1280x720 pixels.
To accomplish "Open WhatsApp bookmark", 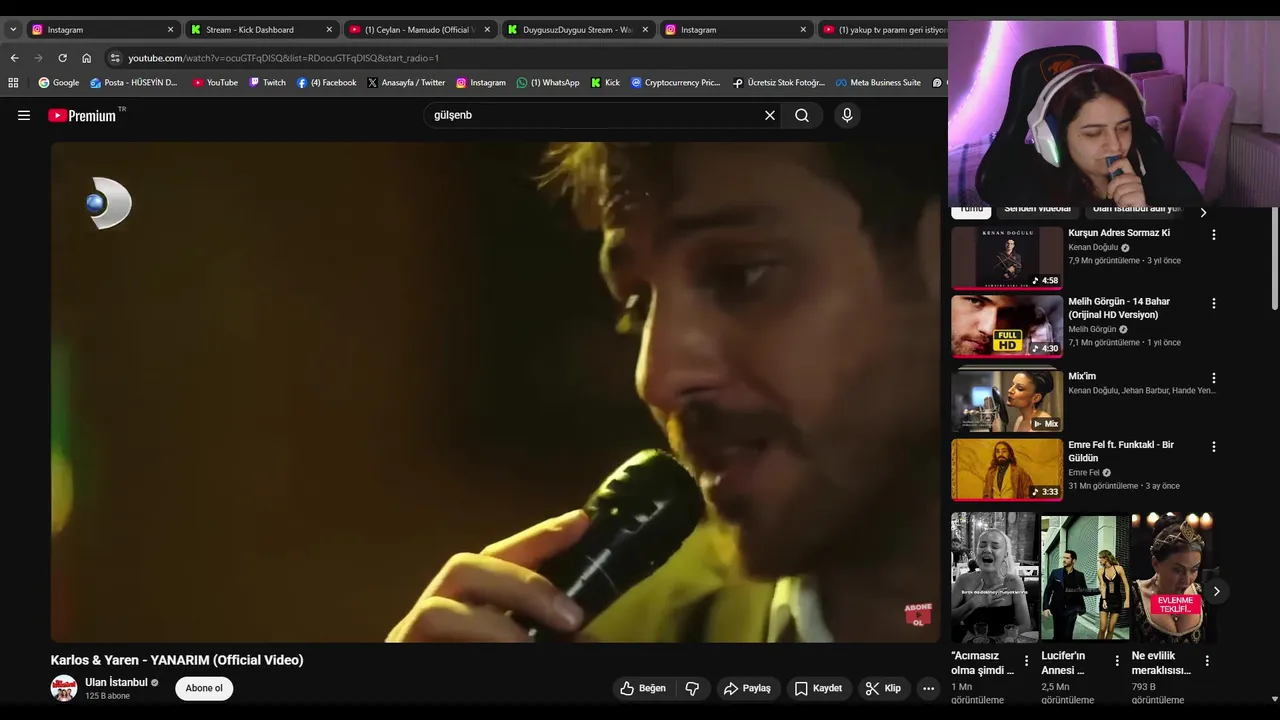I will (548, 83).
